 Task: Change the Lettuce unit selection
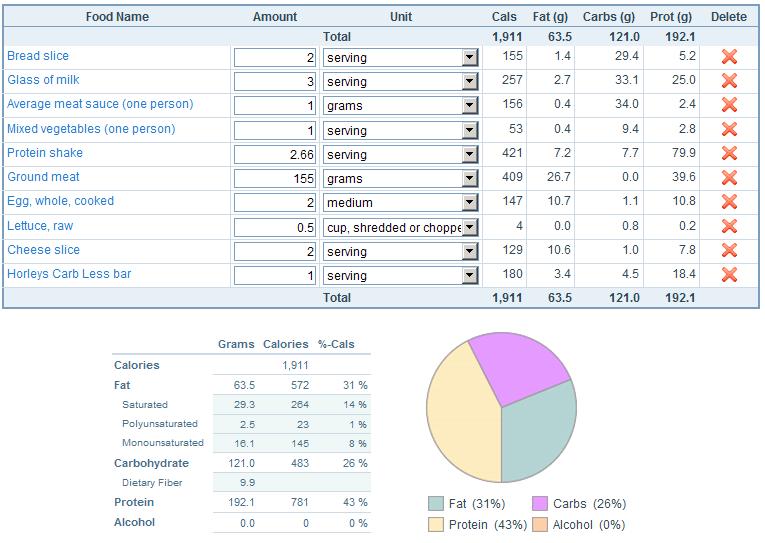click(x=469, y=227)
